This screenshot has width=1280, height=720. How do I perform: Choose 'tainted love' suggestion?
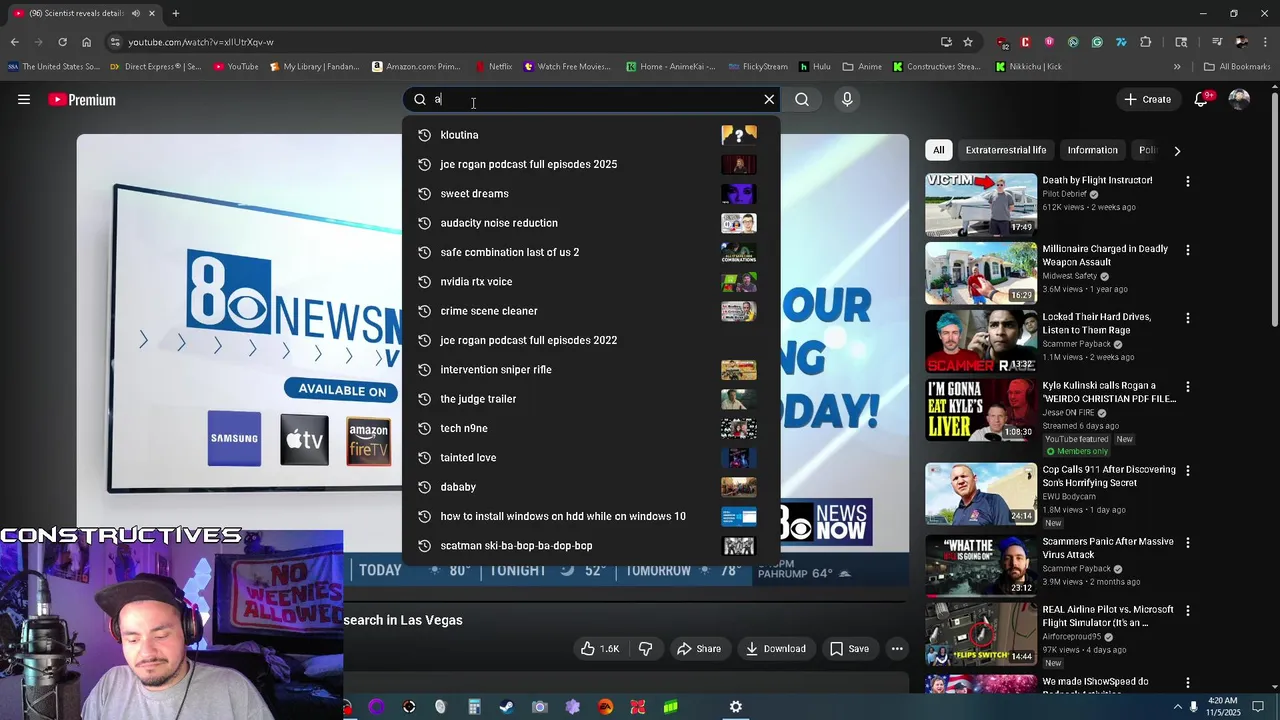(x=590, y=457)
